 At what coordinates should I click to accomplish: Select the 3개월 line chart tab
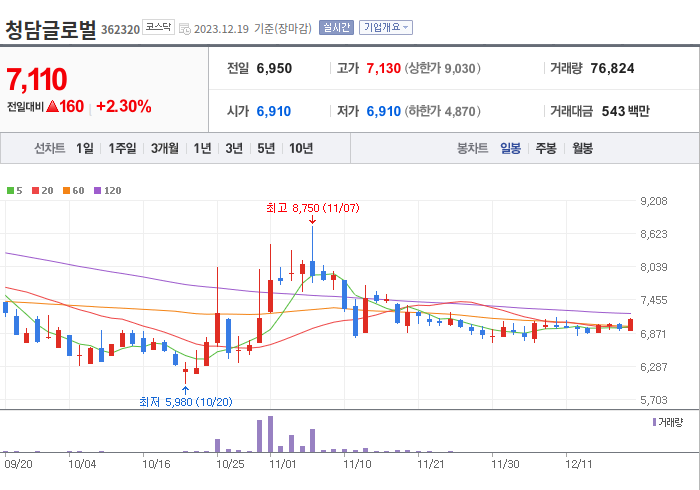pos(165,148)
